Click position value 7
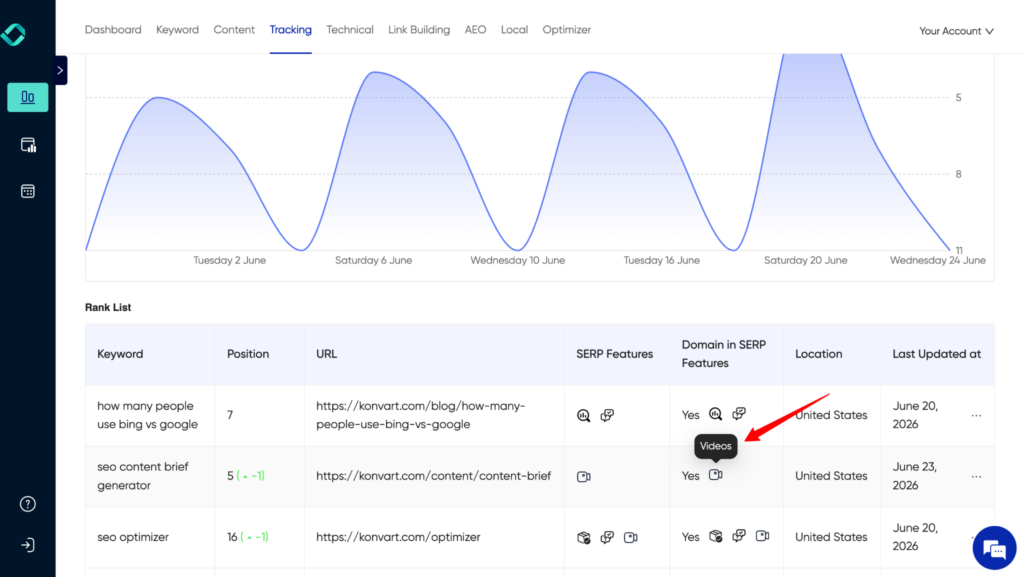The image size is (1024, 577). pos(230,415)
